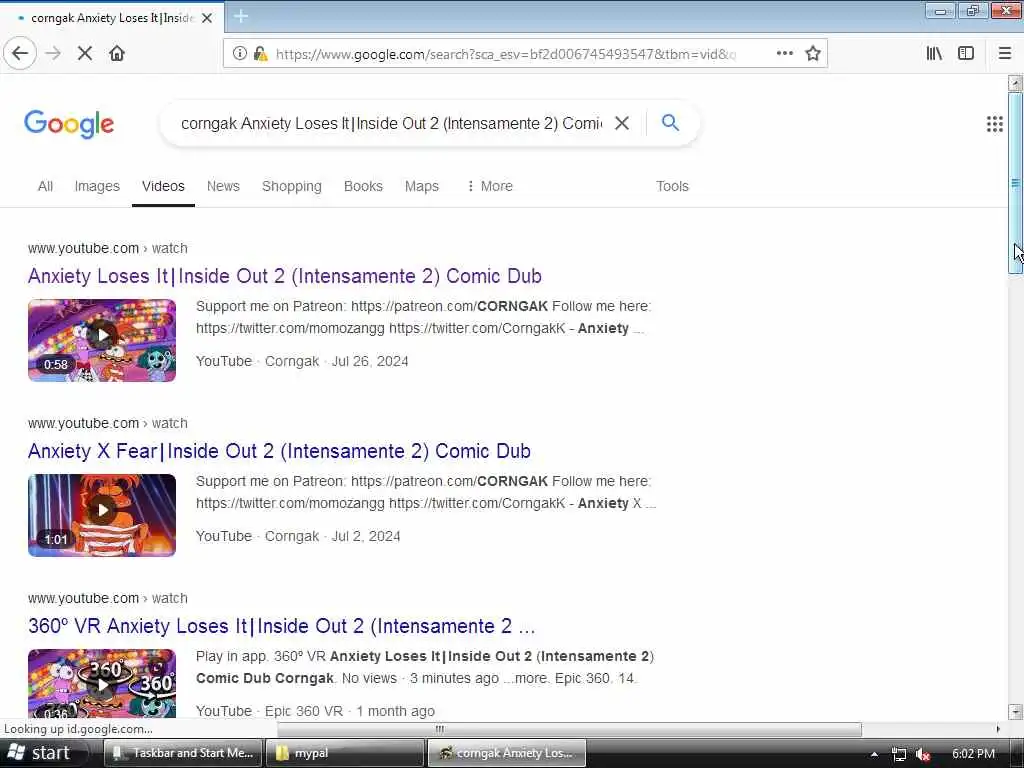The height and width of the screenshot is (768, 1024).
Task: Close the corngak Anxiety Loses It tab
Action: [207, 18]
